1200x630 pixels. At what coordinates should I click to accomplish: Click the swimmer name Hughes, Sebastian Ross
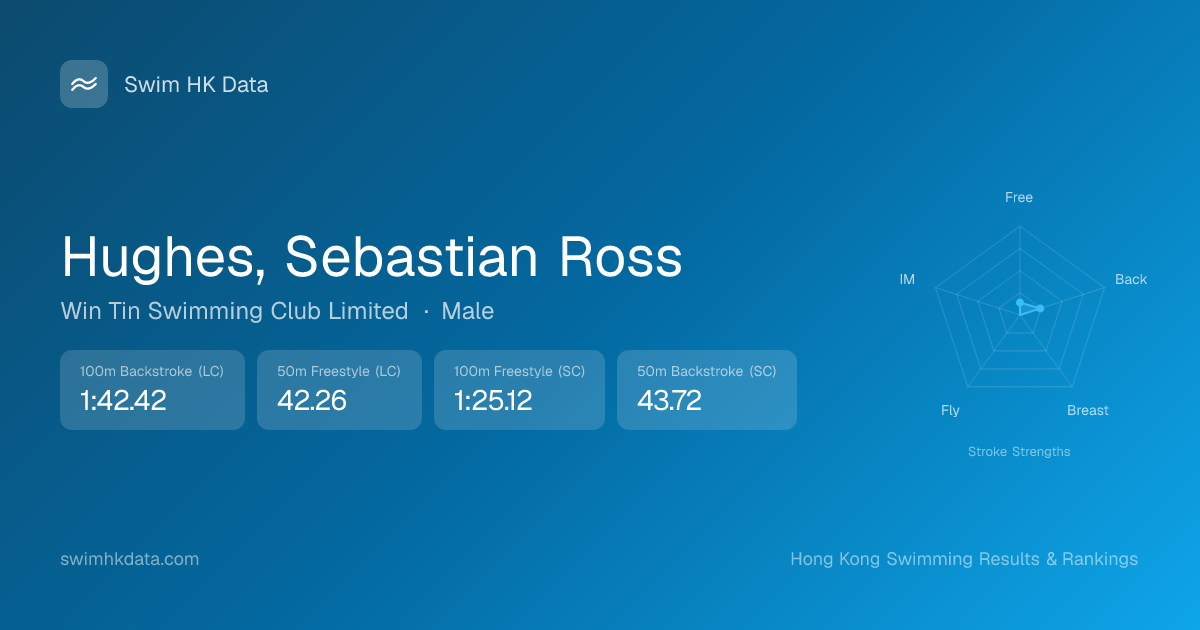(372, 257)
